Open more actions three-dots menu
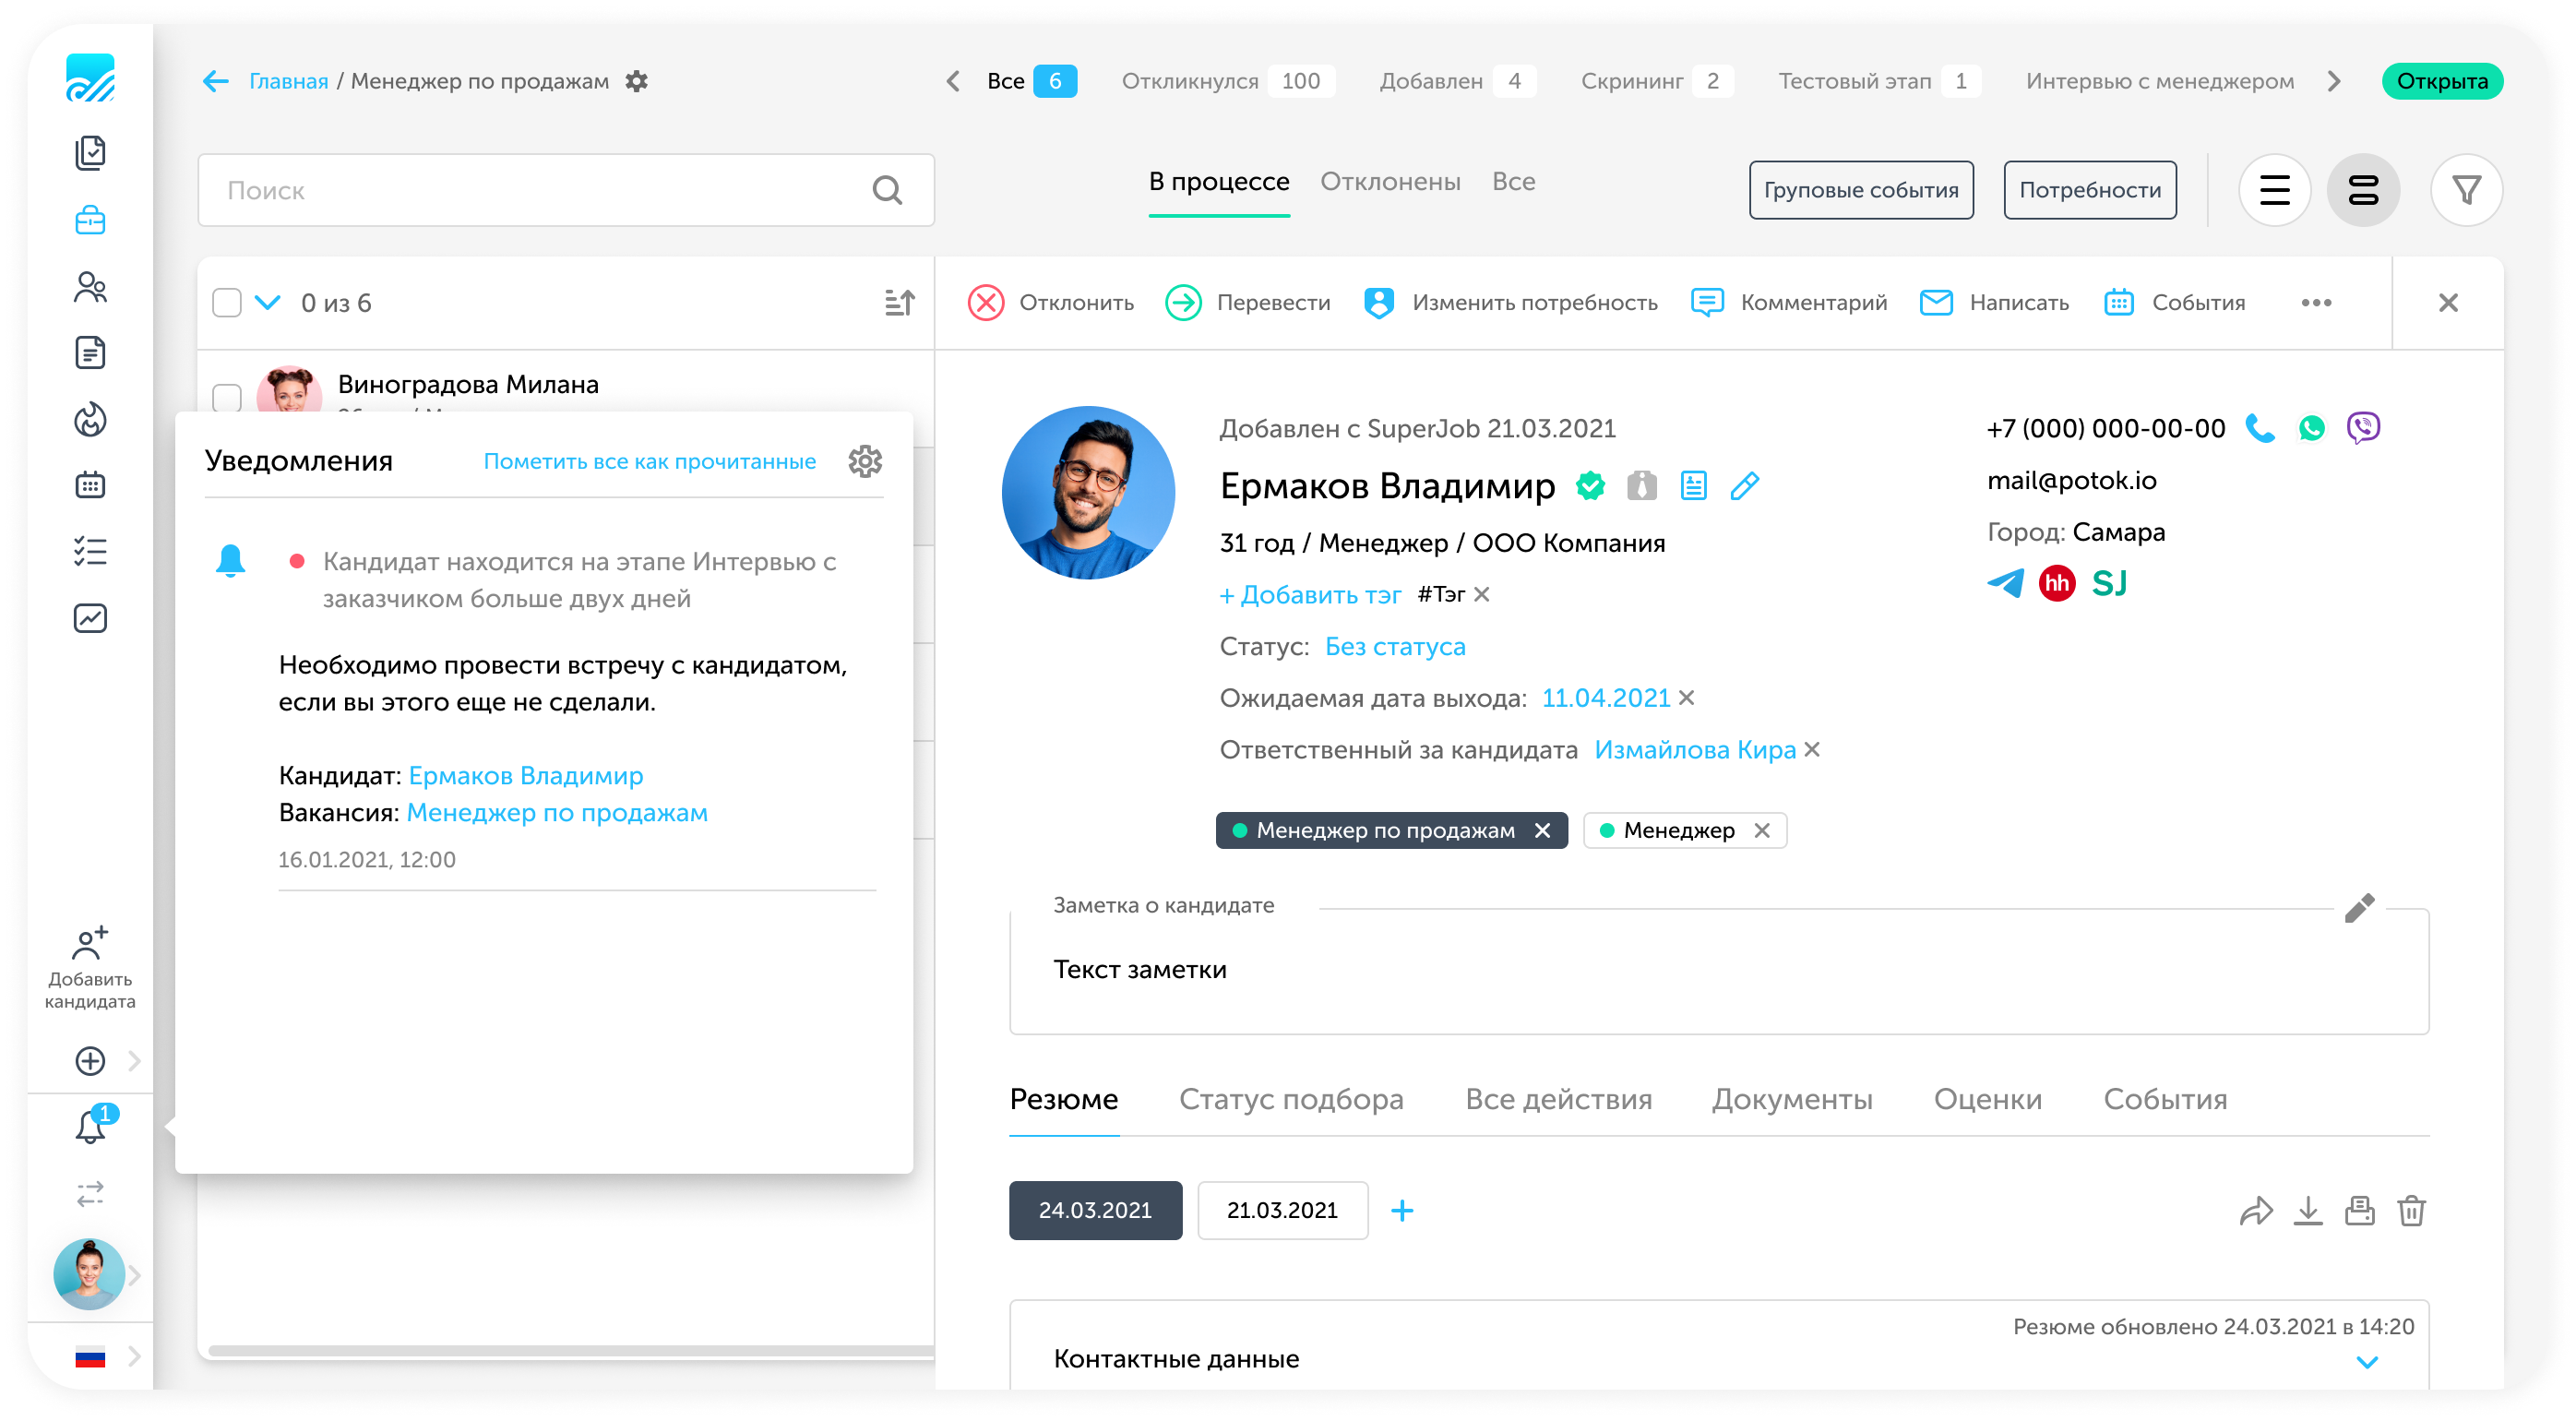 point(2316,302)
